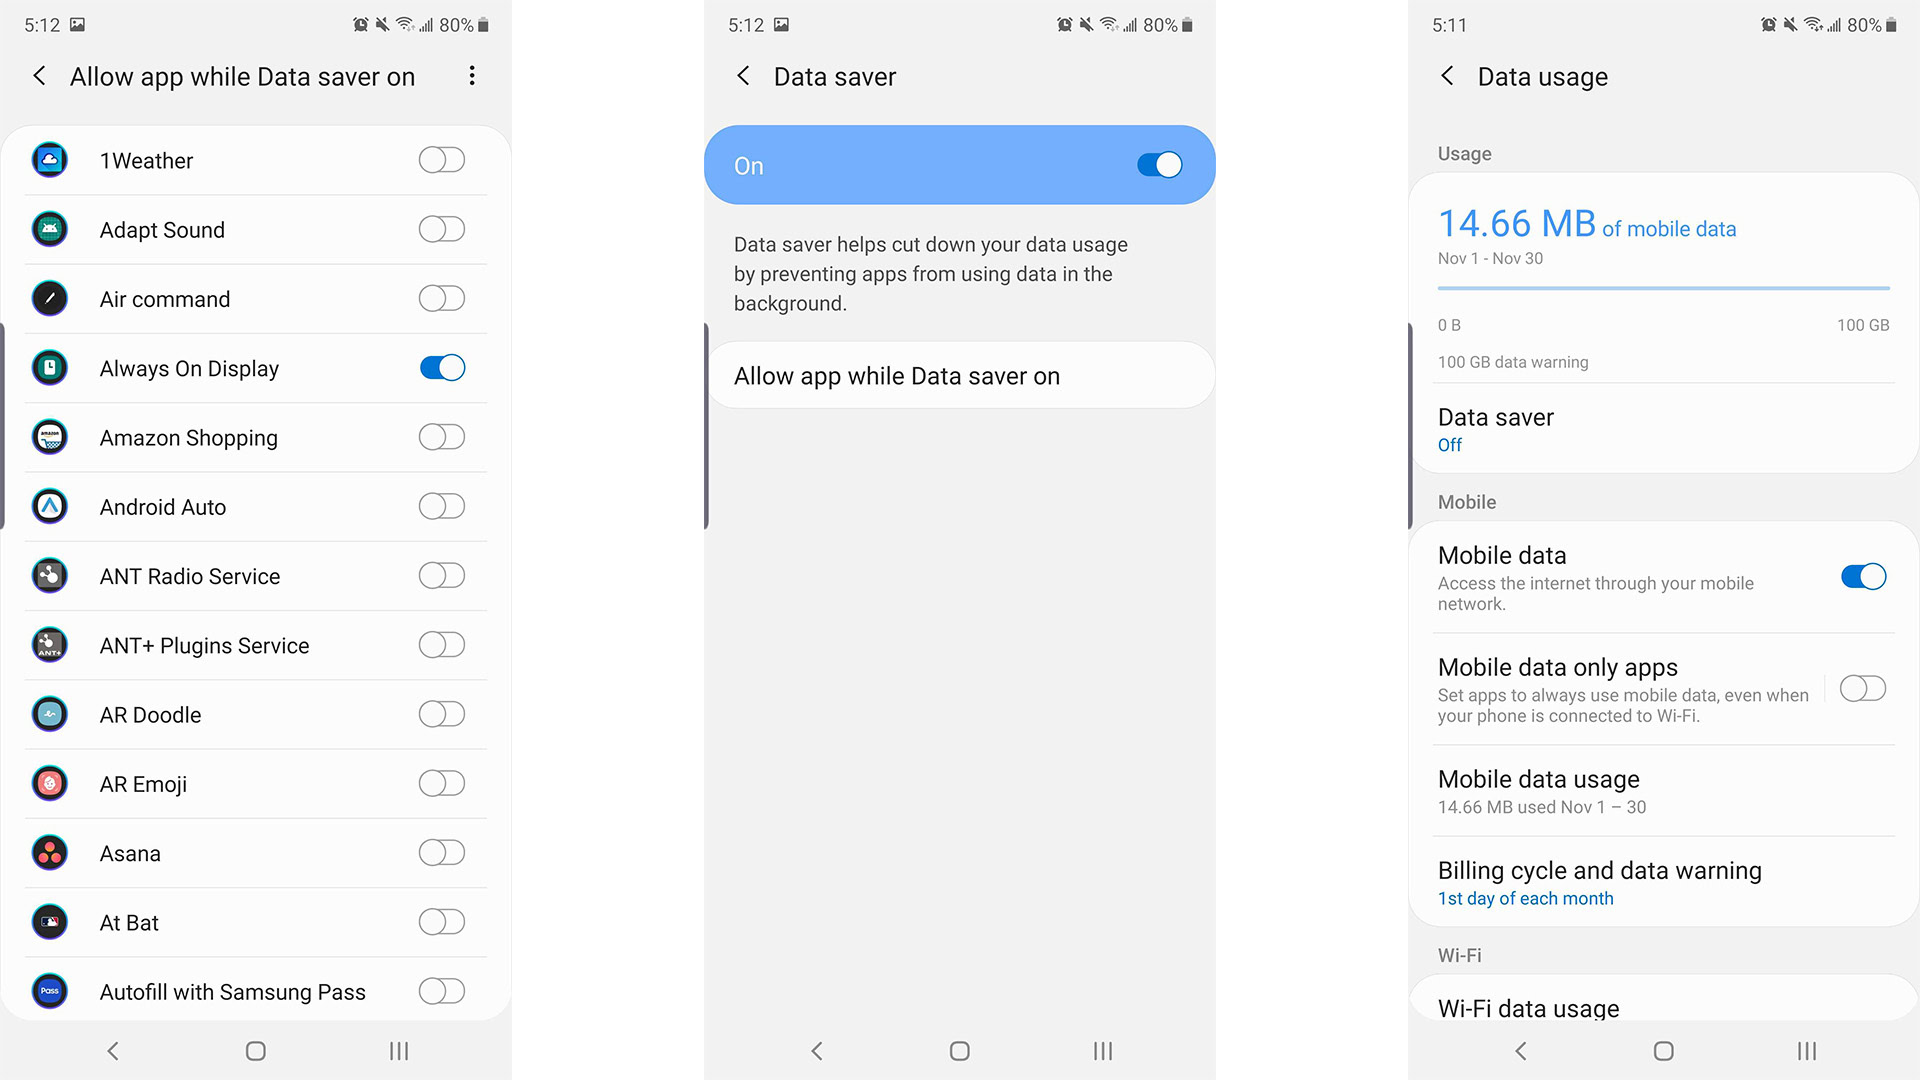Tap the At Bat app icon
This screenshot has height=1080, width=1920.
tap(50, 920)
